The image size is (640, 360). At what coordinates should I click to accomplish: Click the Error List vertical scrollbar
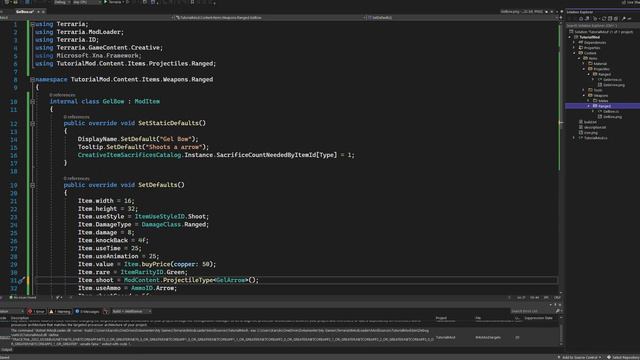(562, 331)
